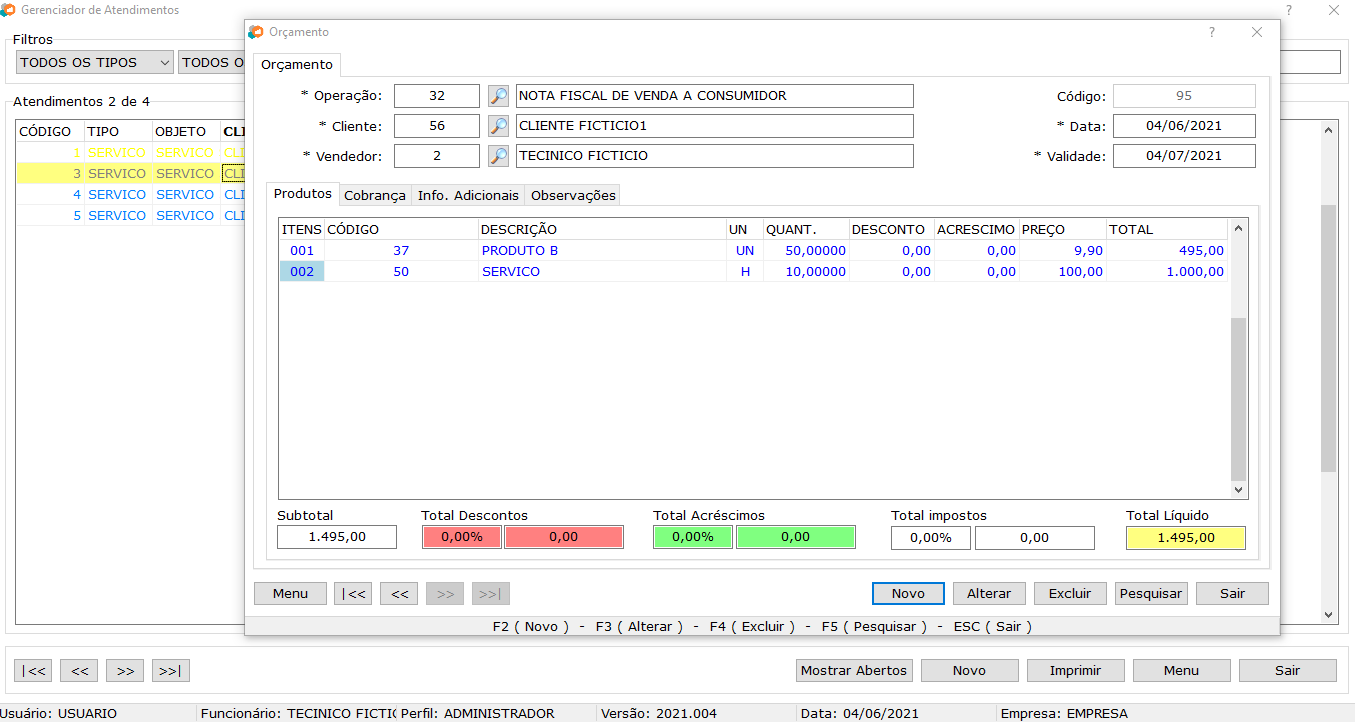Click the search icon beside Cliente field
Screen dimensions: 1355x722
pyautogui.click(x=498, y=126)
